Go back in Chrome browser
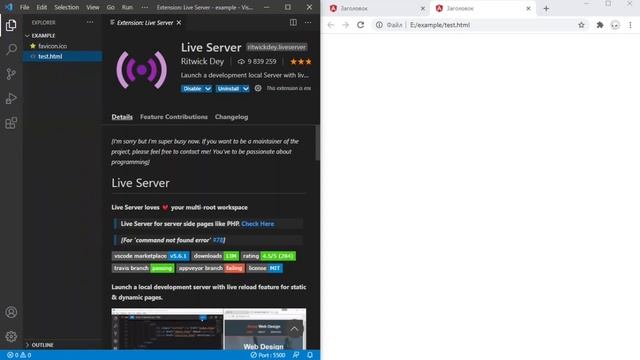 (331, 25)
